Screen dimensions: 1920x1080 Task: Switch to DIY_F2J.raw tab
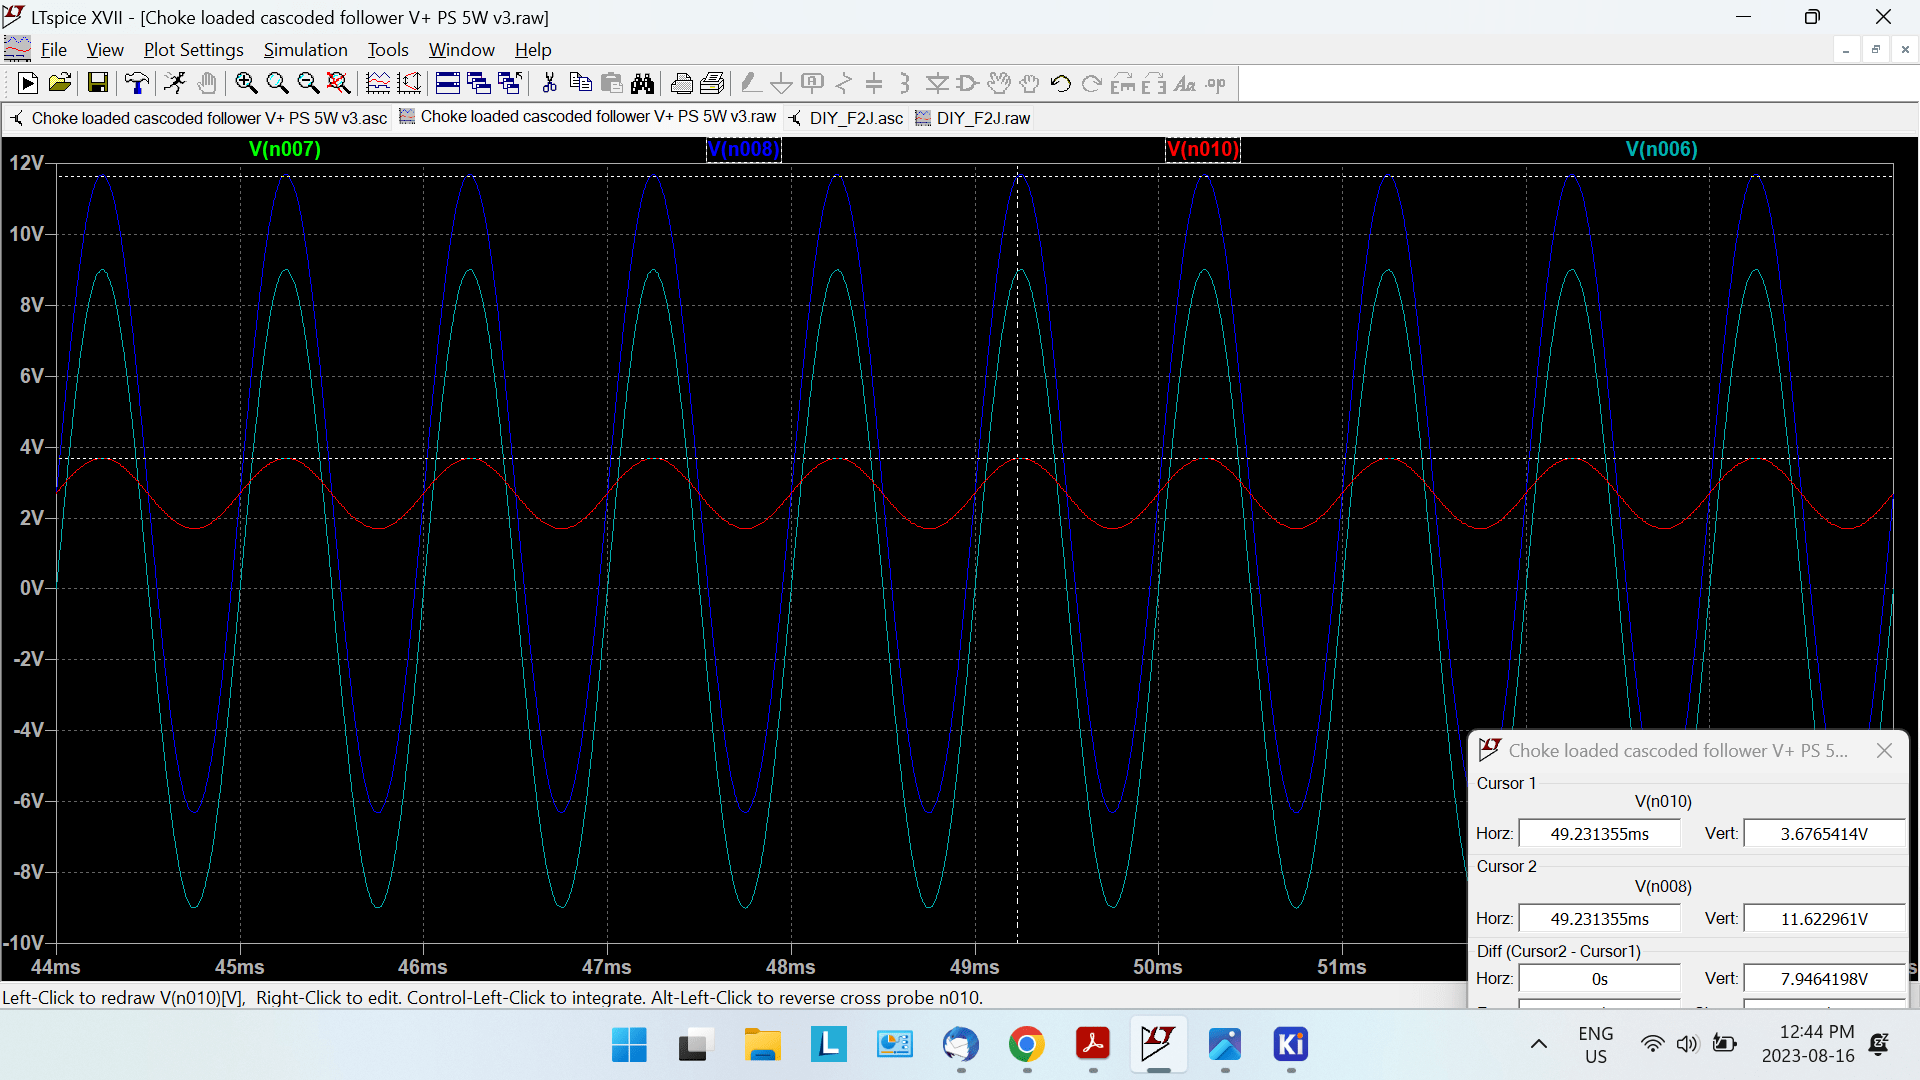973,118
